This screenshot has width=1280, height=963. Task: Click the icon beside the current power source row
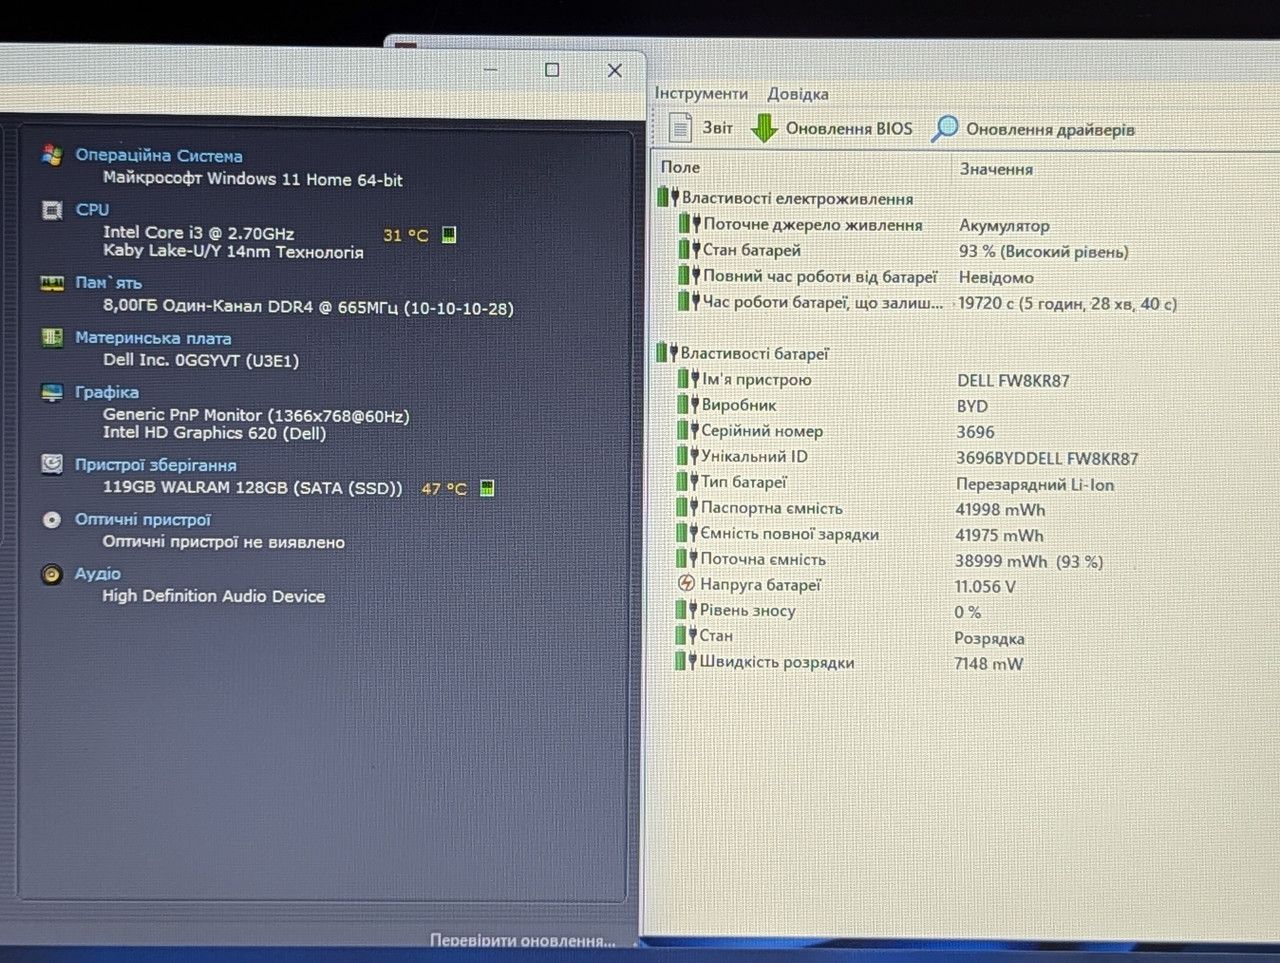[688, 224]
